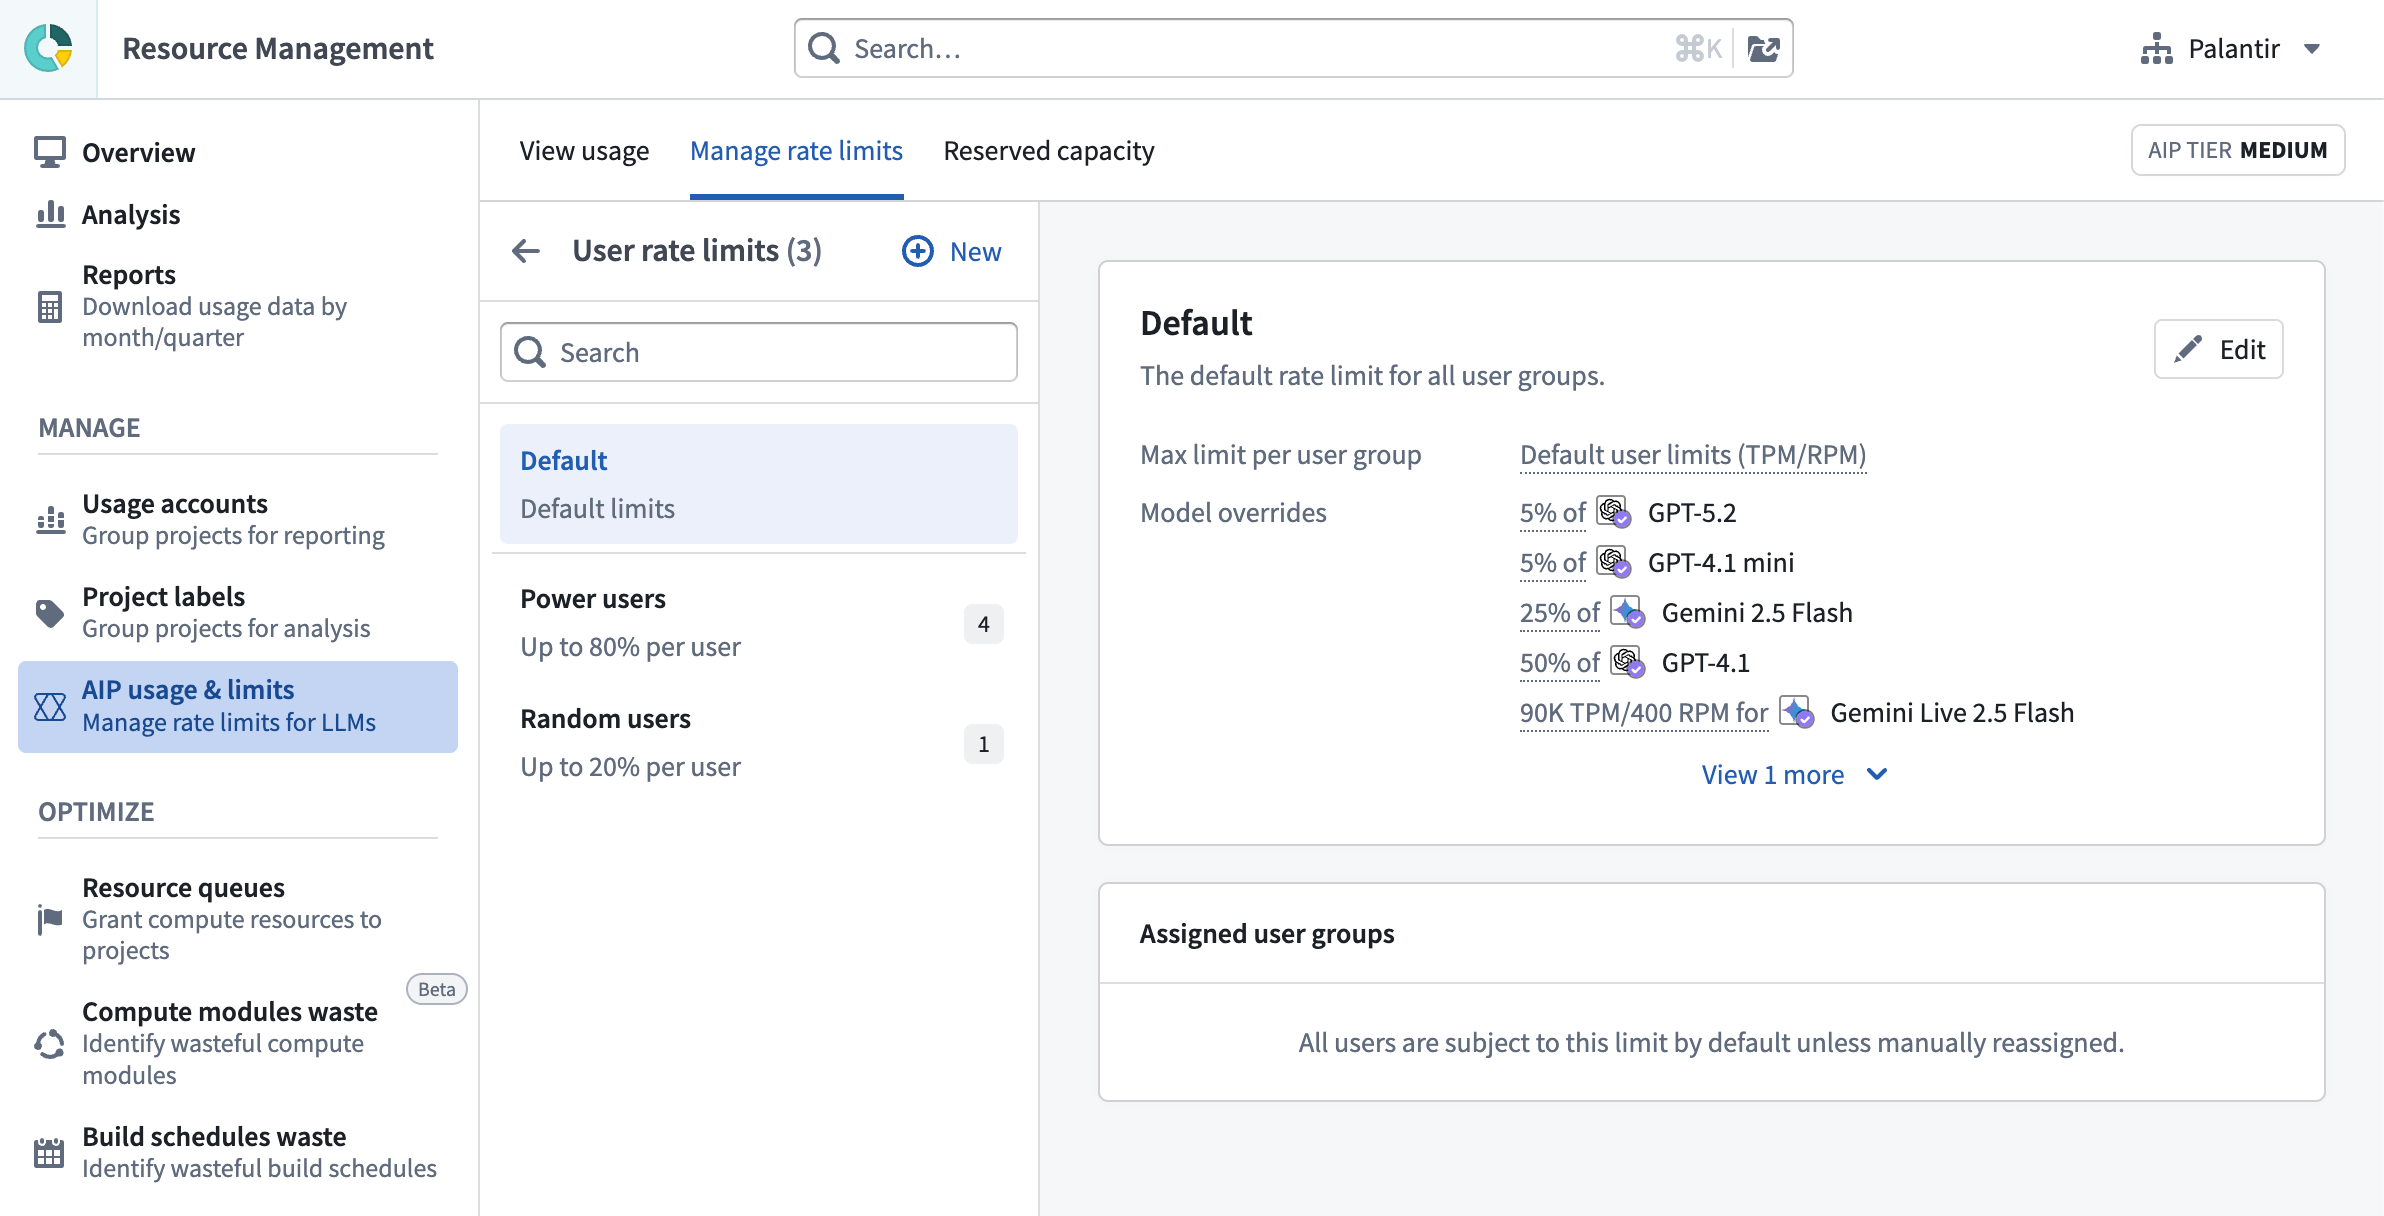Open Analysis in the sidebar
2384x1216 pixels.
(x=238, y=214)
